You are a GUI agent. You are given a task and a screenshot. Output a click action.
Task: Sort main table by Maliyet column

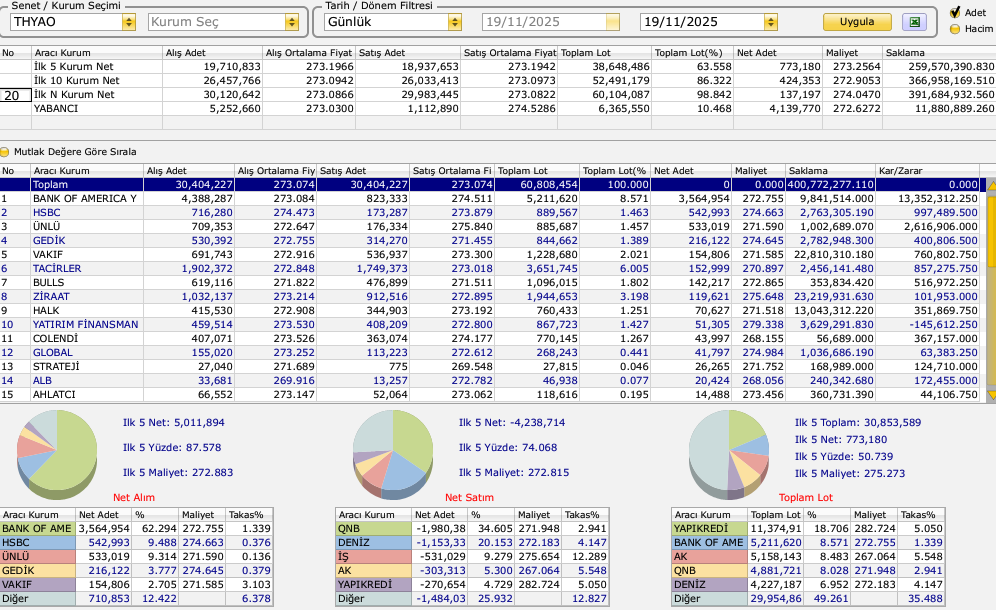[x=758, y=171]
